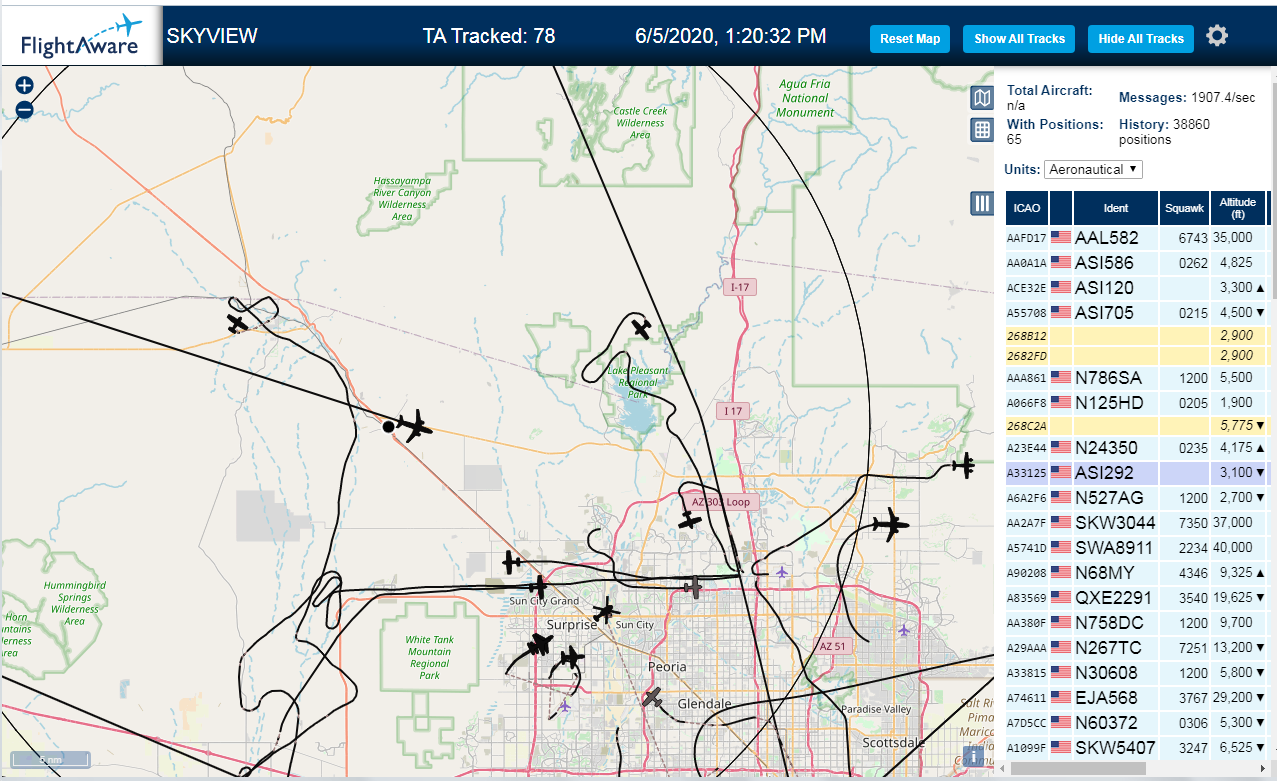
Task: Select the ASI586 aircraft row
Action: [1139, 263]
